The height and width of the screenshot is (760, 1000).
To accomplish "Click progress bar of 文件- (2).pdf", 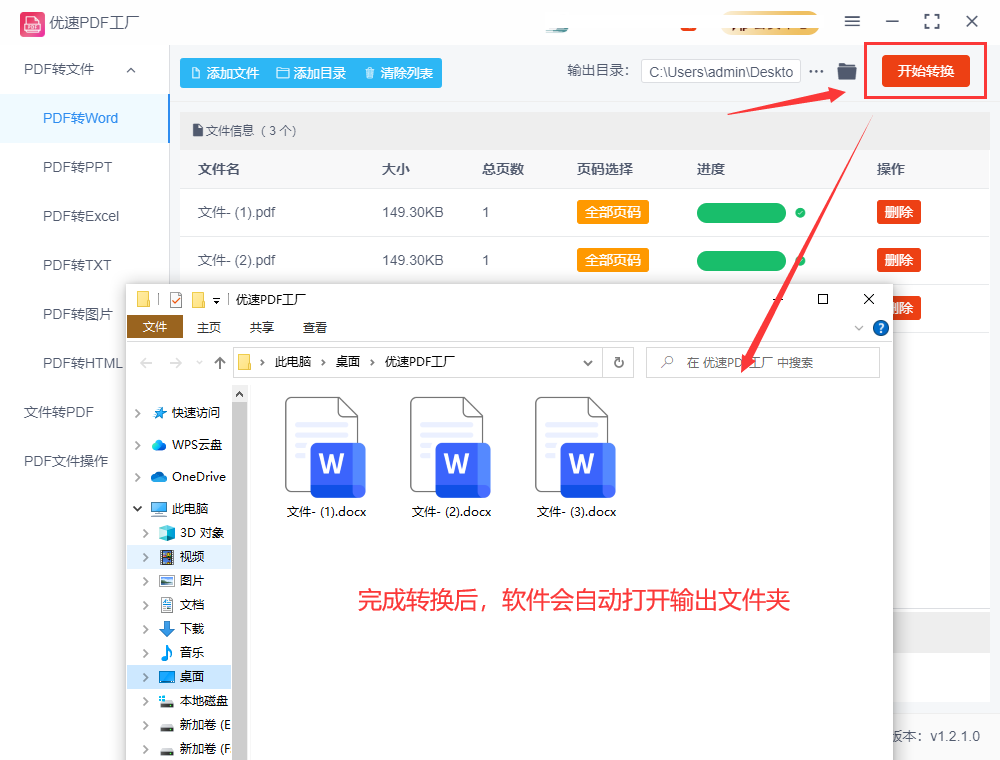I will [x=741, y=261].
